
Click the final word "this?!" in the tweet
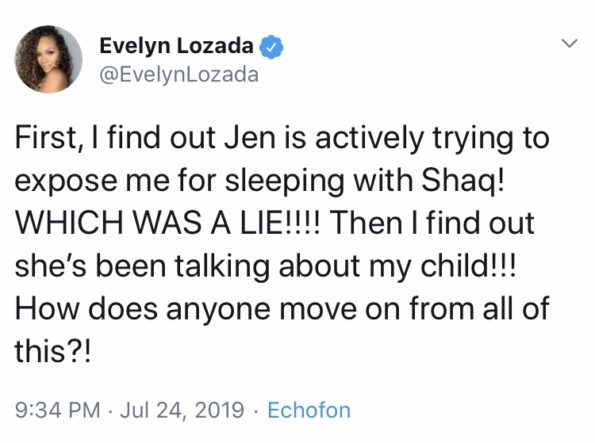tap(53, 351)
